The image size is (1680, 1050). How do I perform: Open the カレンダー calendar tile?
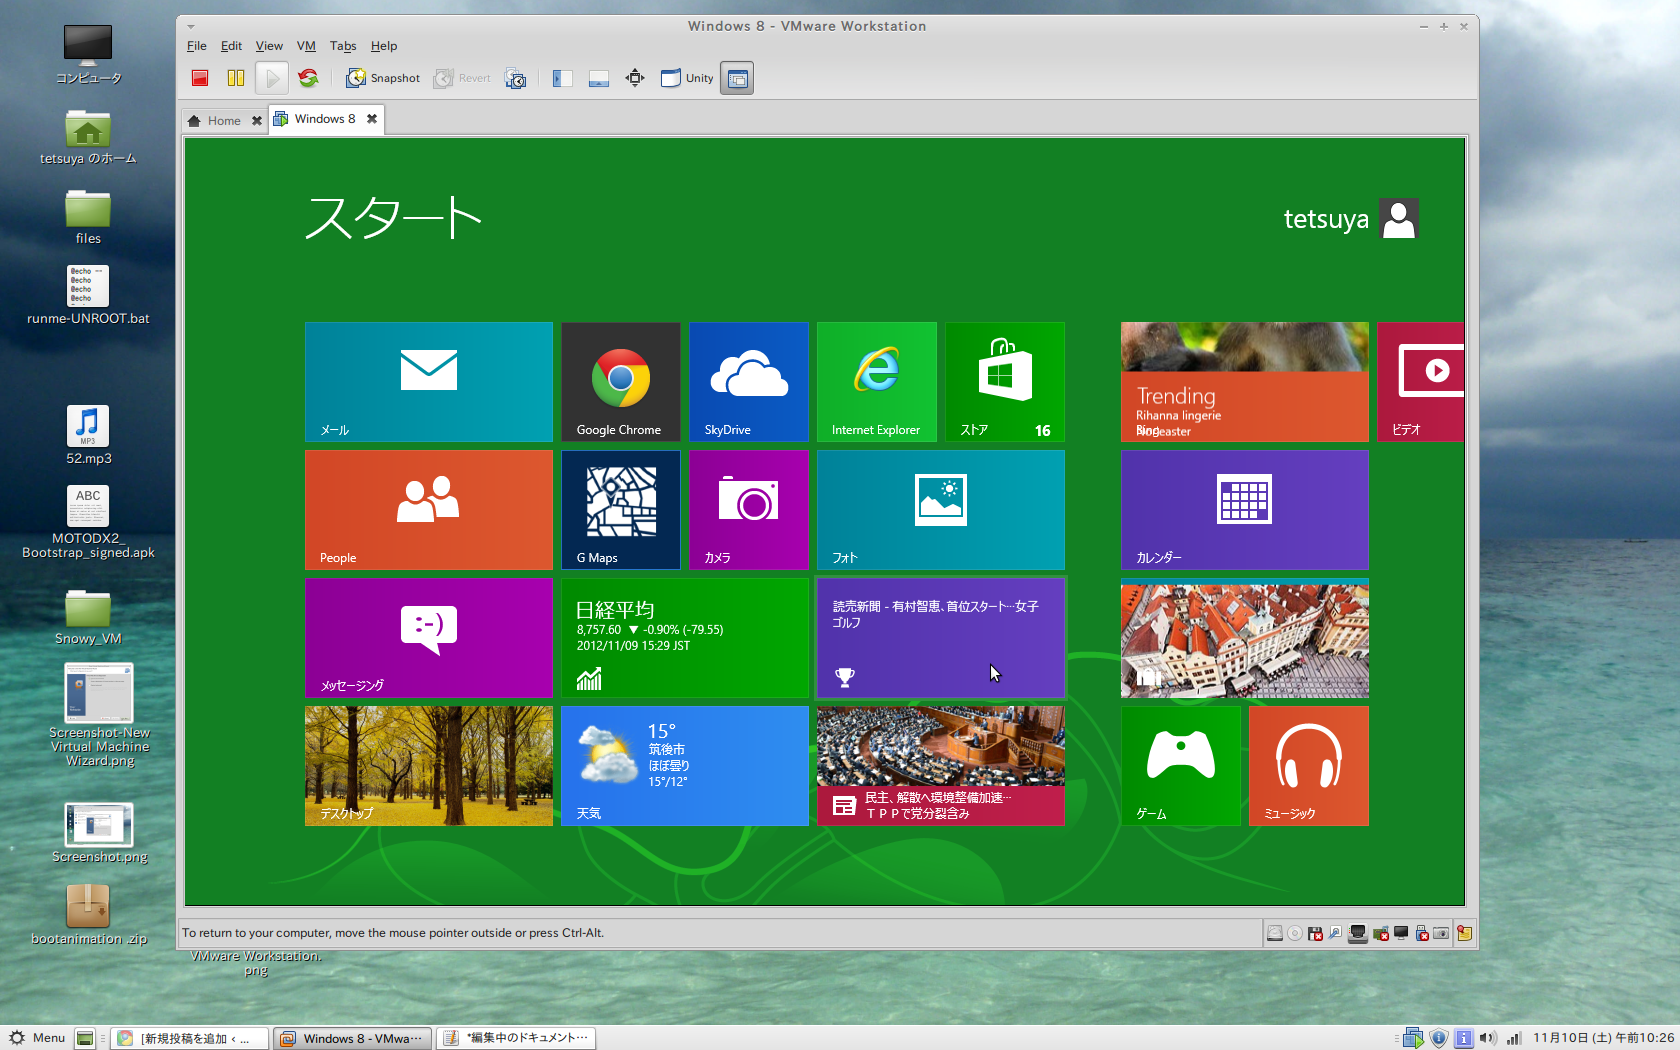tap(1245, 510)
